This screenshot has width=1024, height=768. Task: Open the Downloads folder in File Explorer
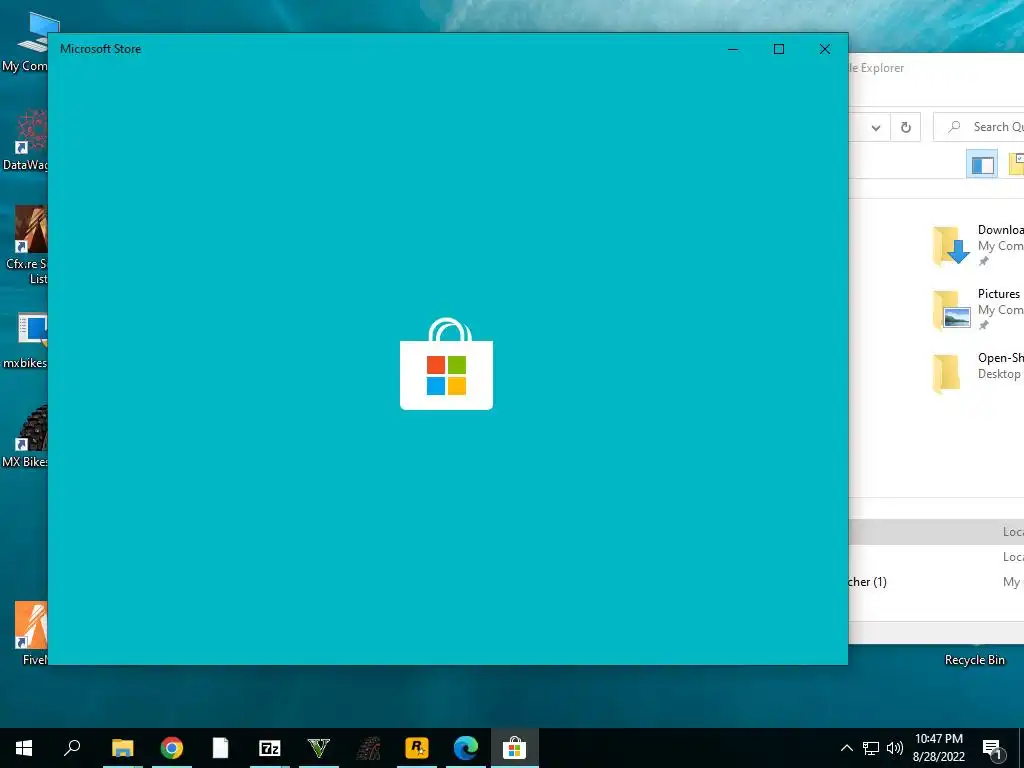pyautogui.click(x=978, y=245)
